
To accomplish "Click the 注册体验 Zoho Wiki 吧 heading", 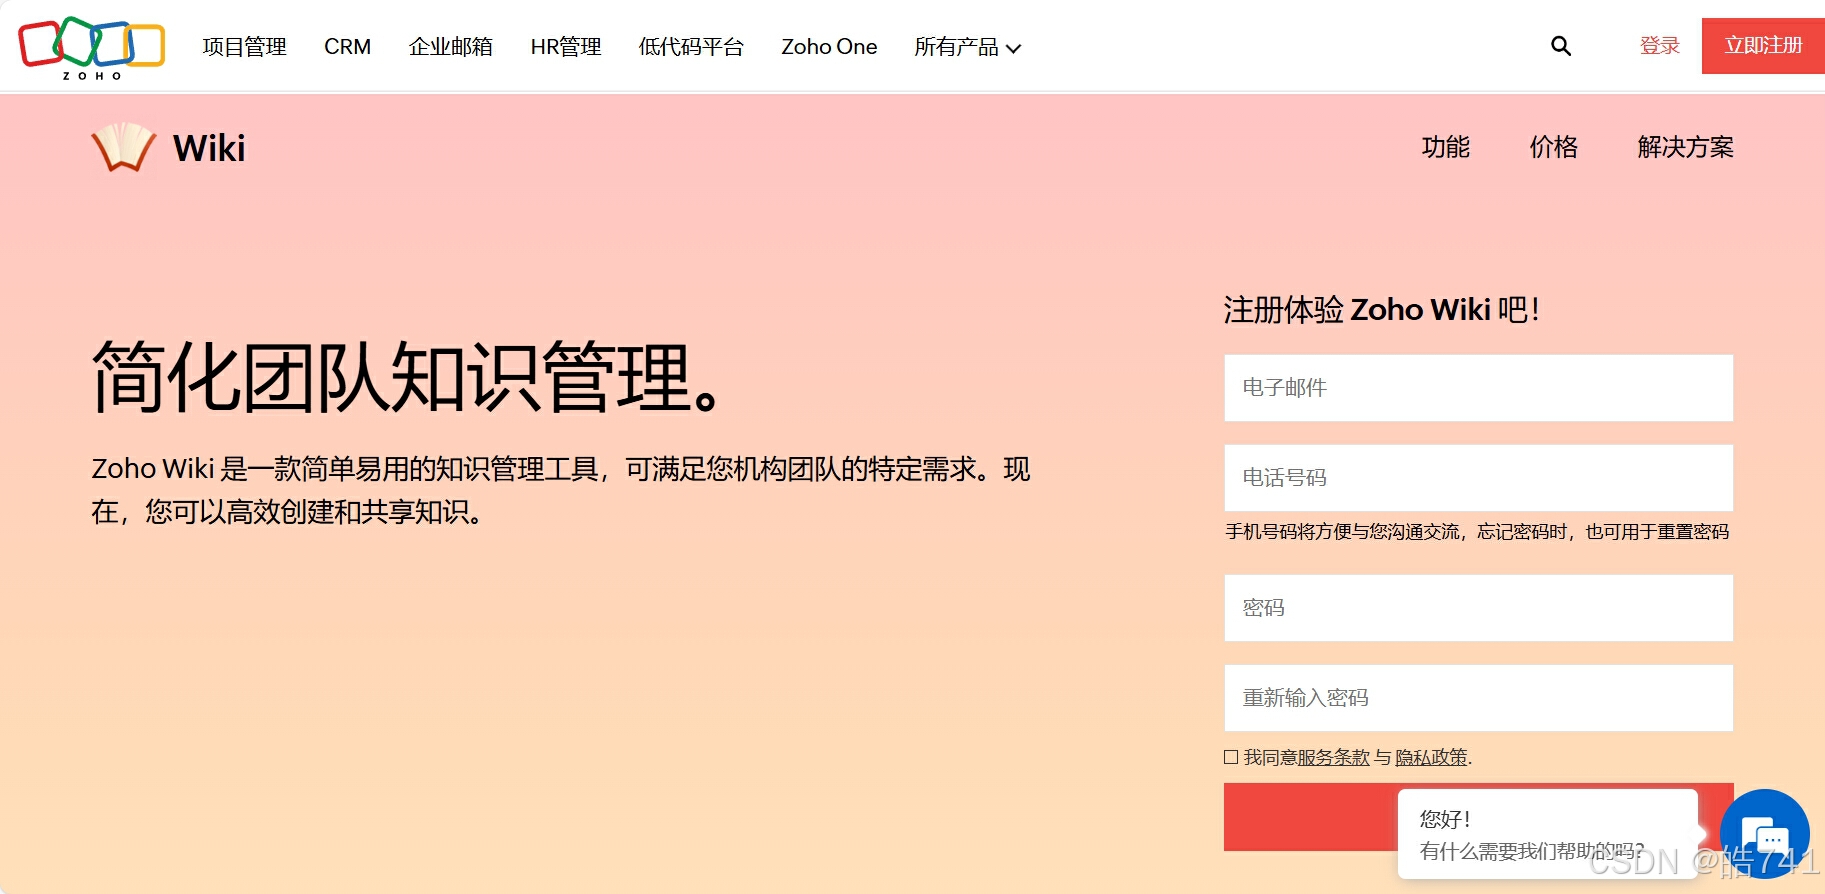I will pyautogui.click(x=1381, y=310).
